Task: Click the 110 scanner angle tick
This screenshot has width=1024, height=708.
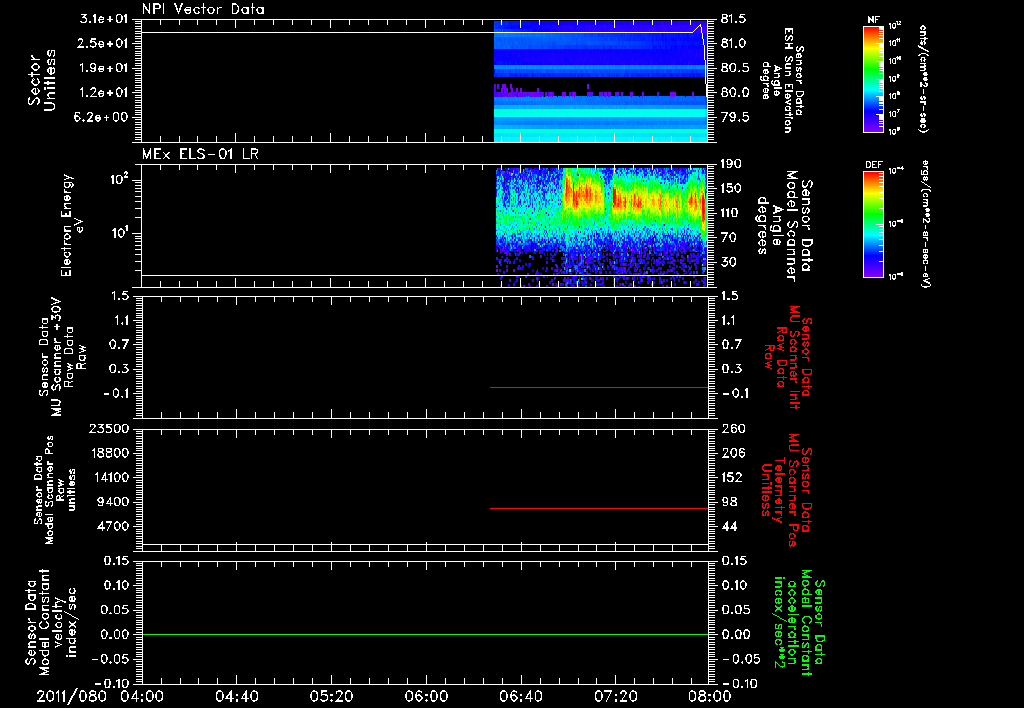Action: pos(731,213)
